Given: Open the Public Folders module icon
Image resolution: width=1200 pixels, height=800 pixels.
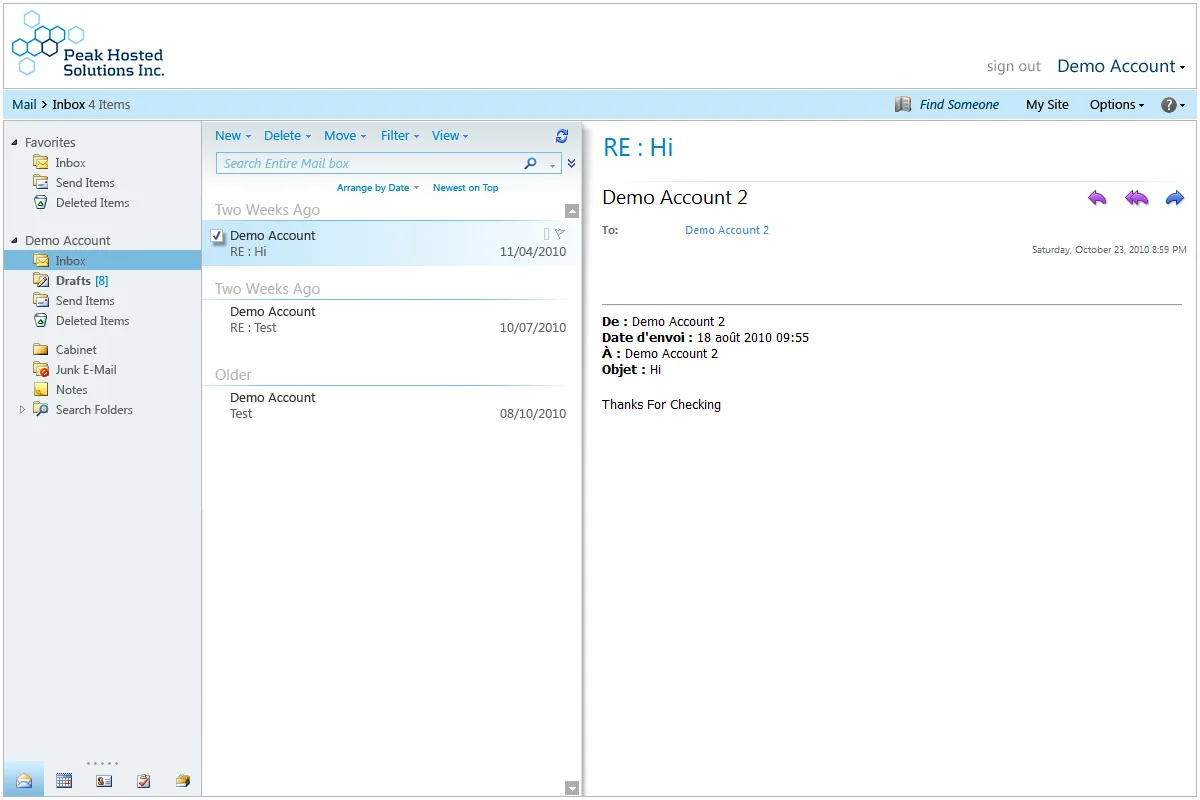Looking at the screenshot, I should pos(183,781).
